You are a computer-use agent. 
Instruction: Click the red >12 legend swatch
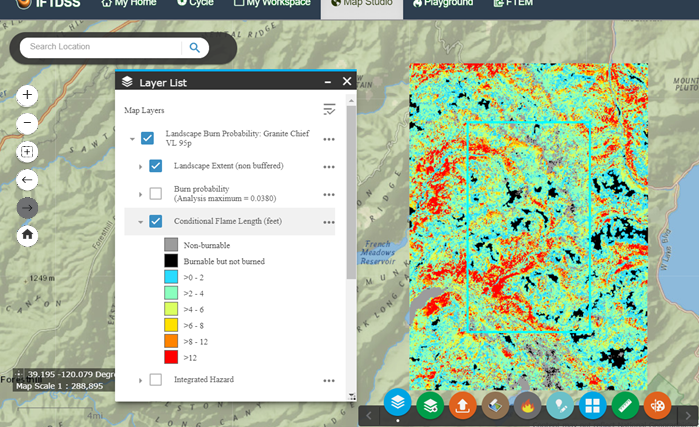tap(170, 357)
